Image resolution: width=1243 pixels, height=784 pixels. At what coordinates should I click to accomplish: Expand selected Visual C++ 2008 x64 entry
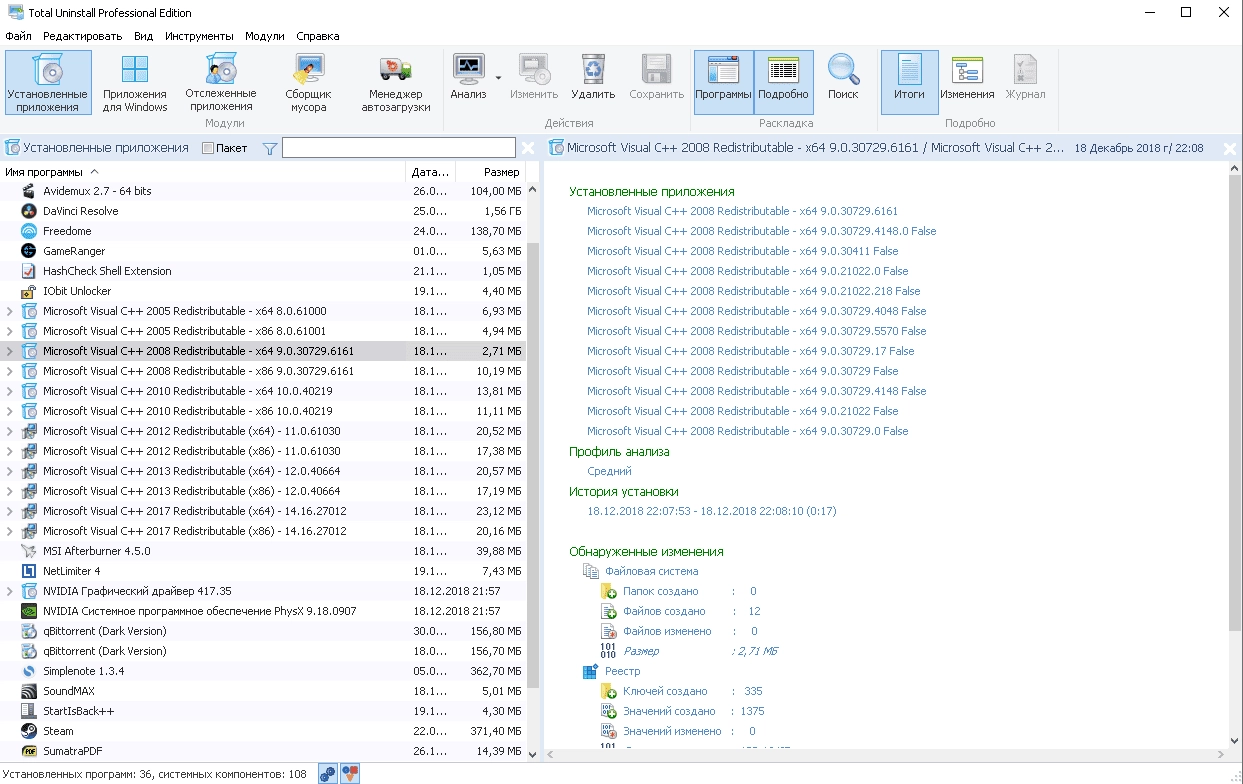pos(10,351)
